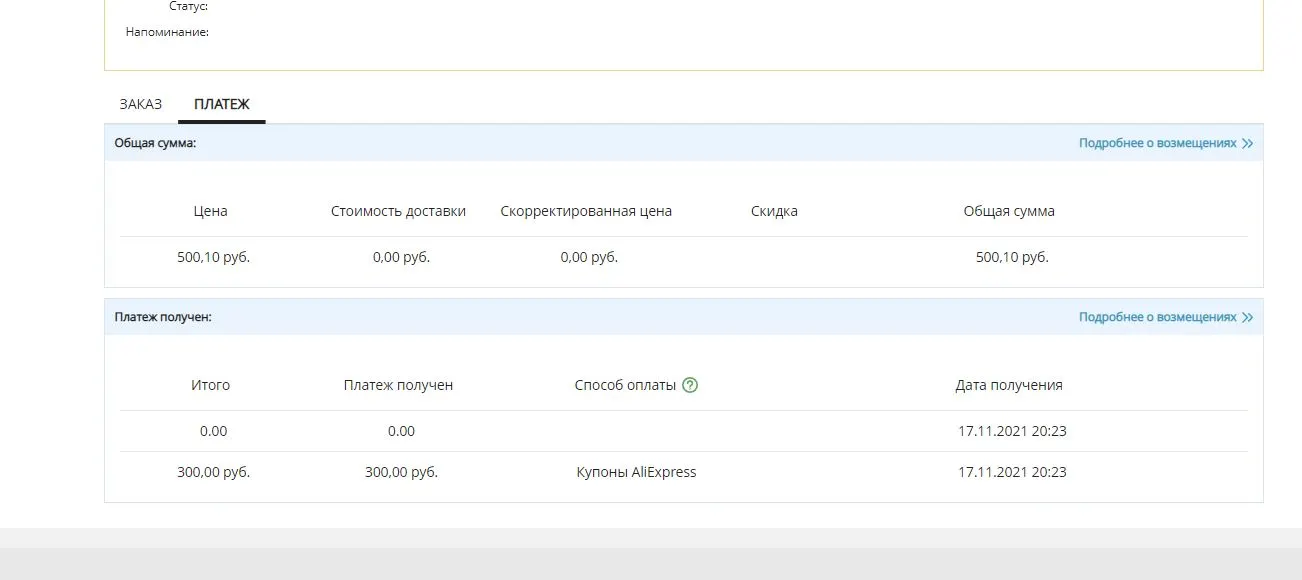Open the ЗАКАЗ tab

tap(140, 104)
